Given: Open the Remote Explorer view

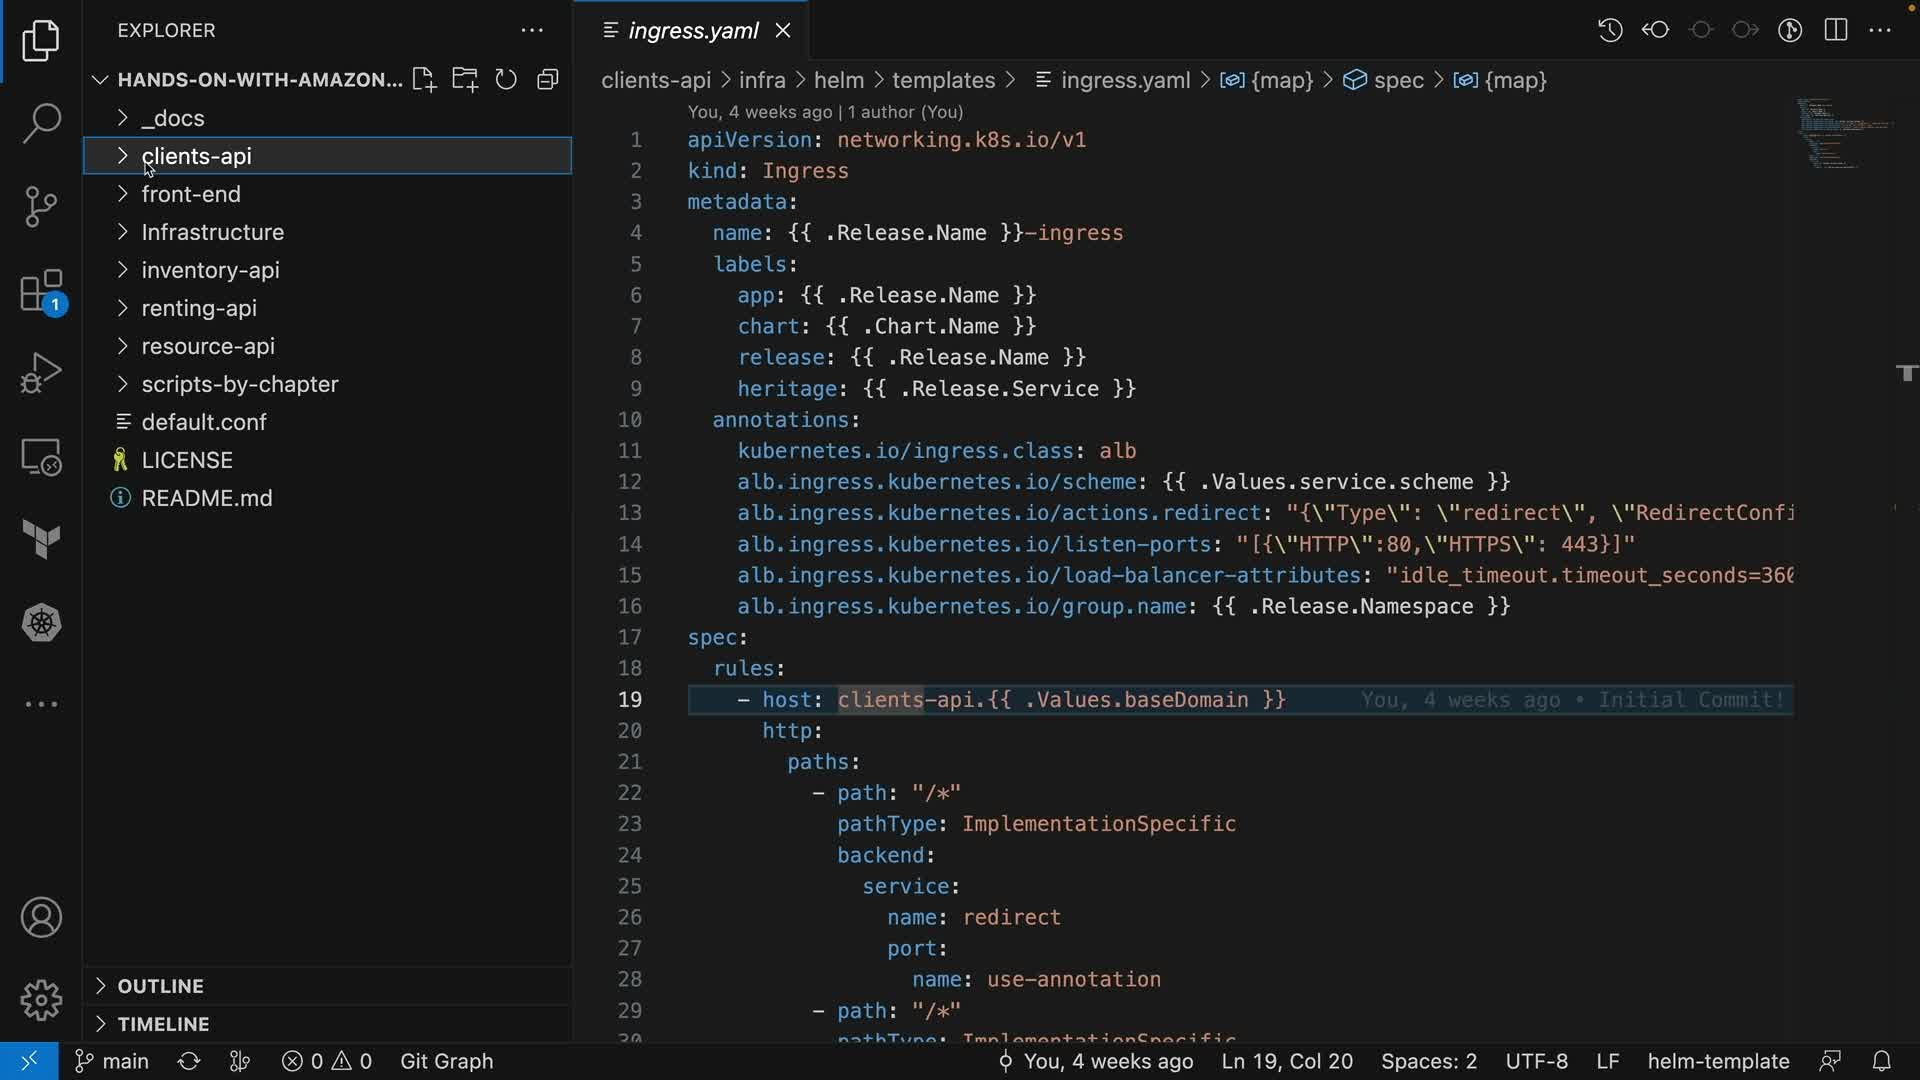Looking at the screenshot, I should tap(41, 458).
